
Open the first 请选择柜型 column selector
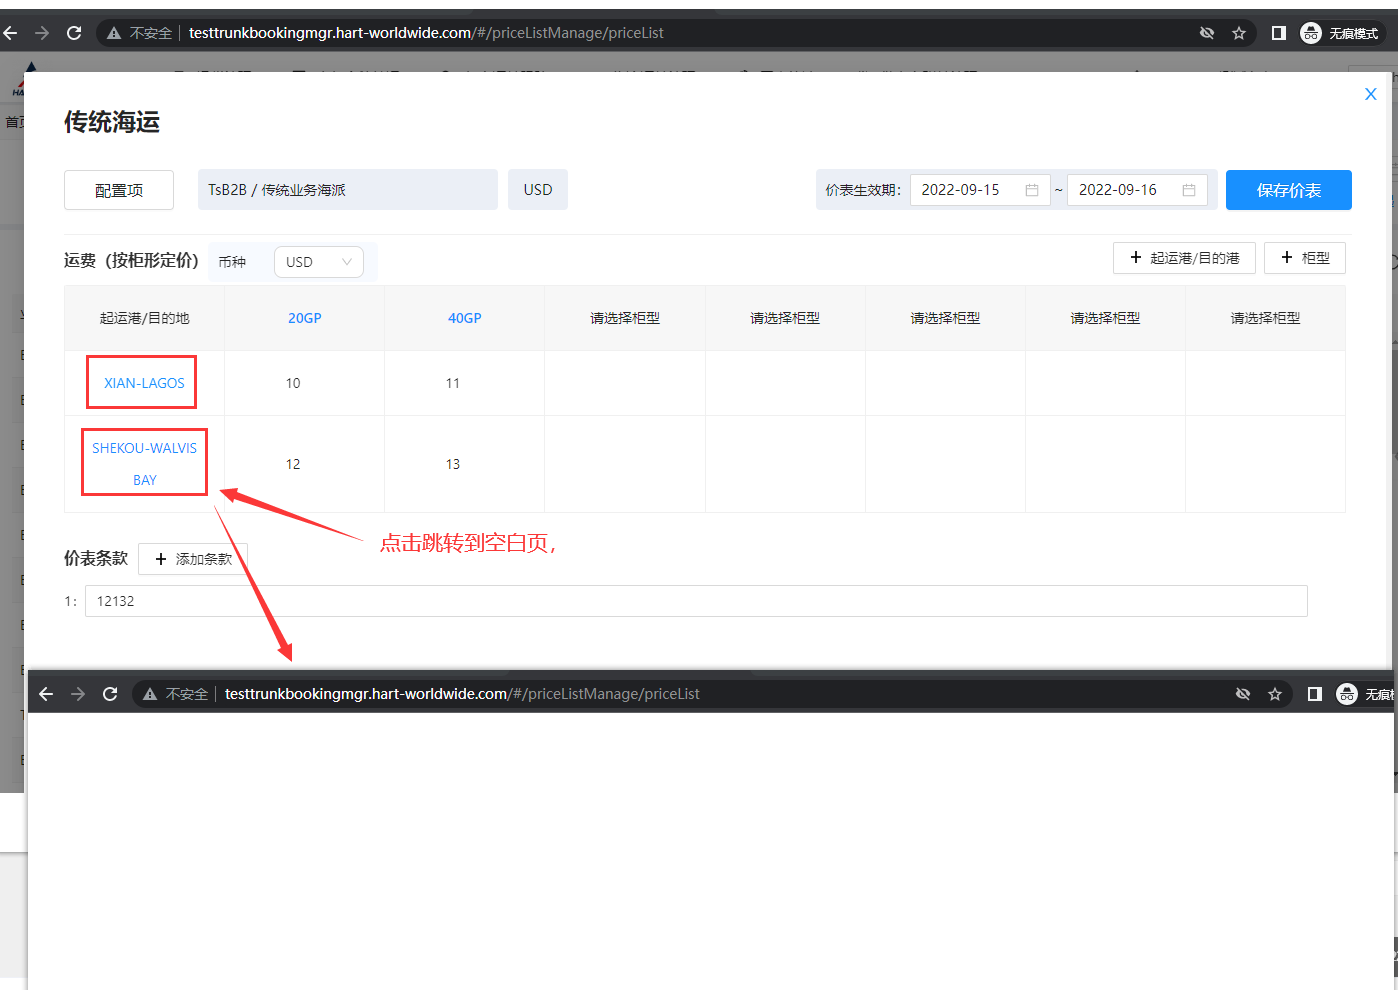click(625, 318)
